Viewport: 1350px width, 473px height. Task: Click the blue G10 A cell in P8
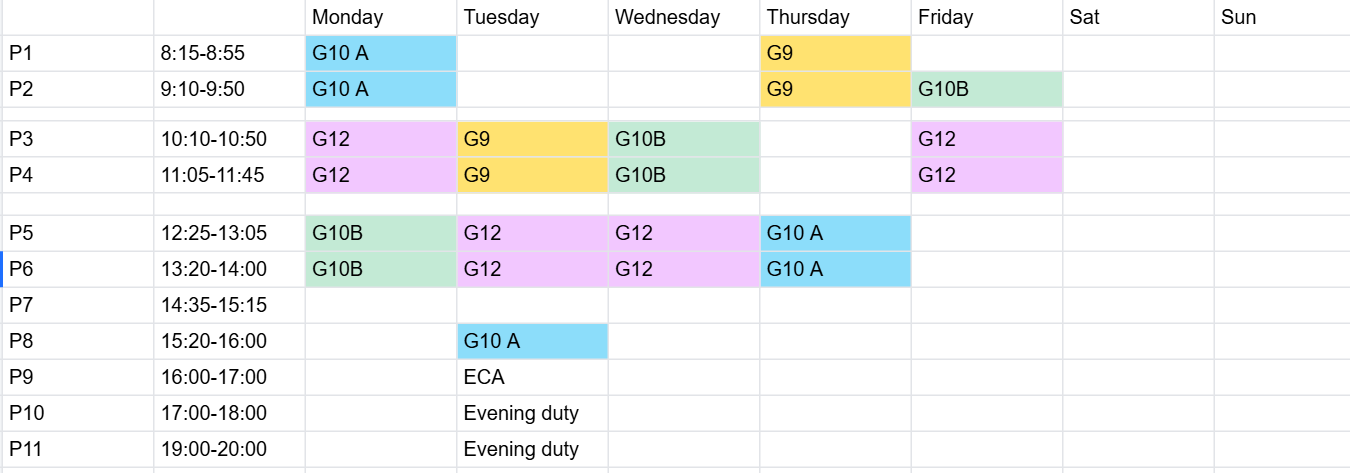pos(532,341)
